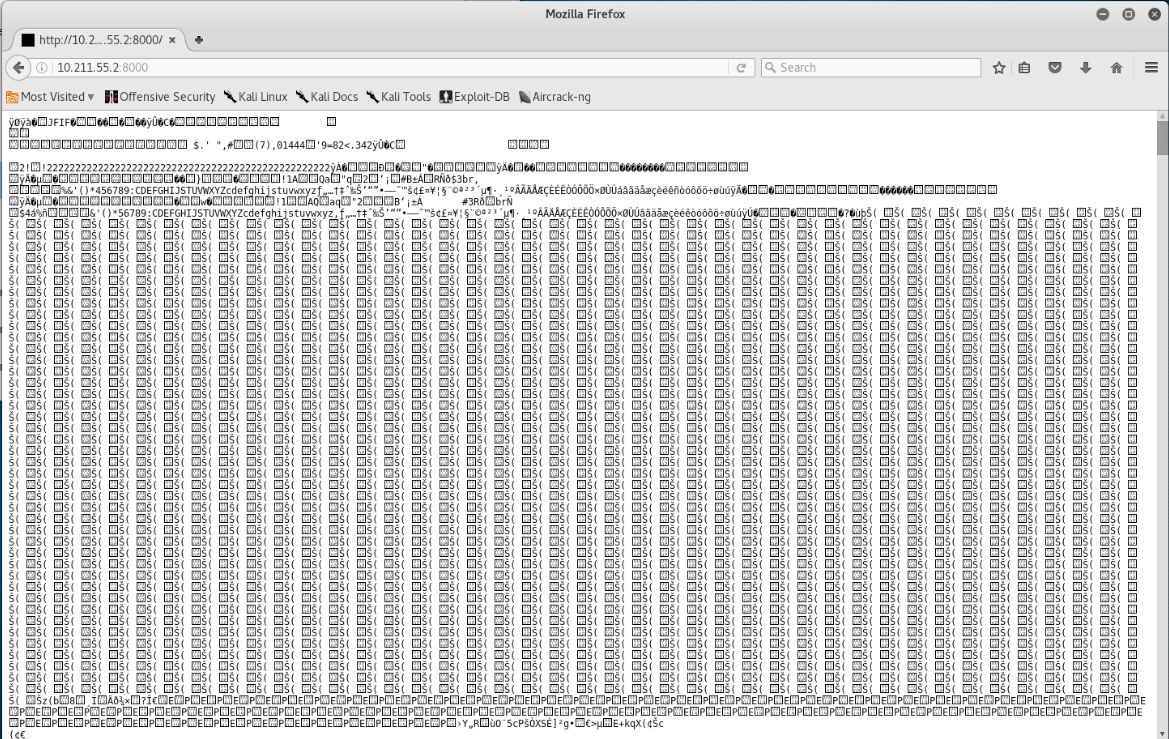Open the Kali Linux bookmark

256,97
